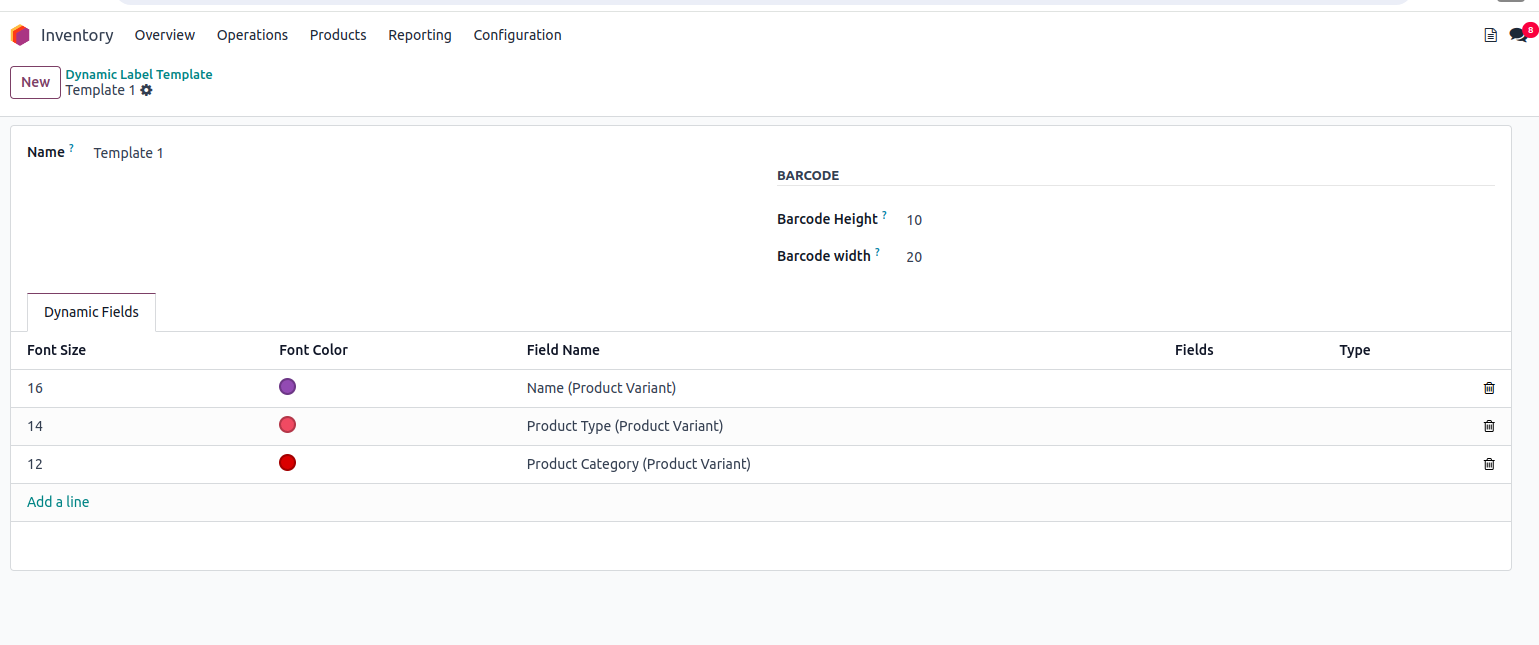Open the gear actions menu beside Template 1
The width and height of the screenshot is (1539, 645).
click(x=147, y=90)
